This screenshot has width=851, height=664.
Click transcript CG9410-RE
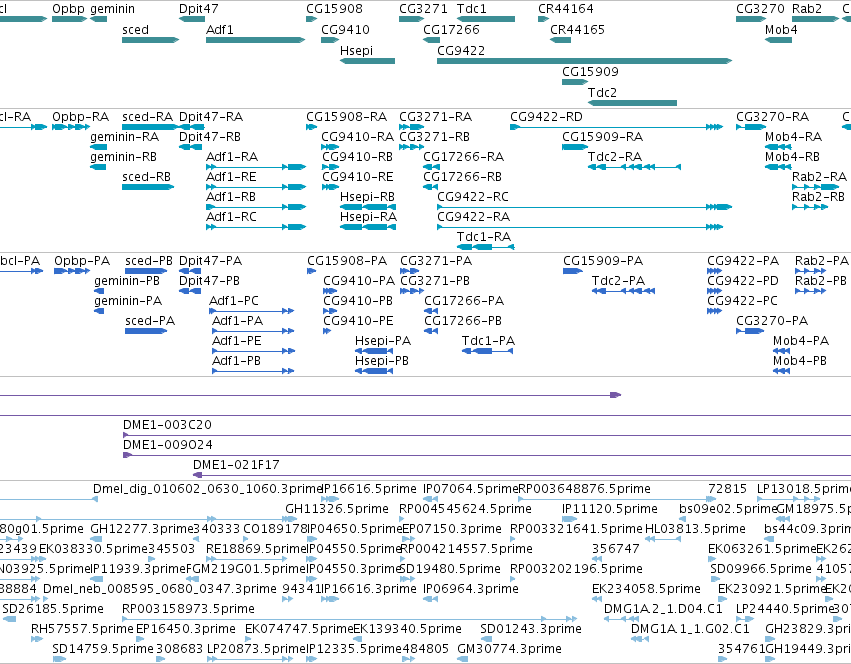click(330, 187)
